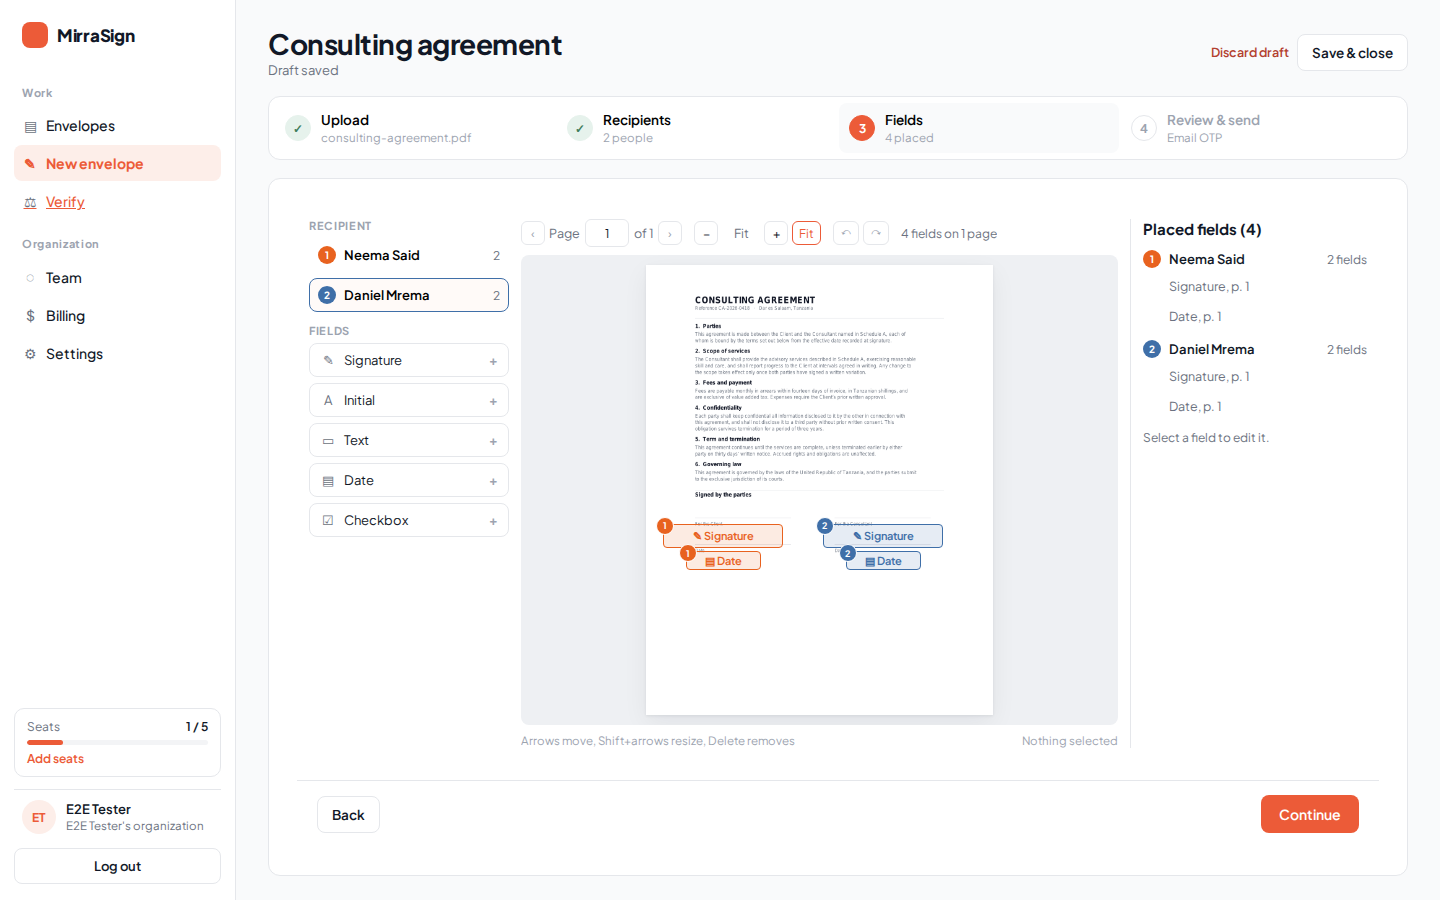Add a Date field from the palette
This screenshot has width=1440, height=900.
(409, 480)
